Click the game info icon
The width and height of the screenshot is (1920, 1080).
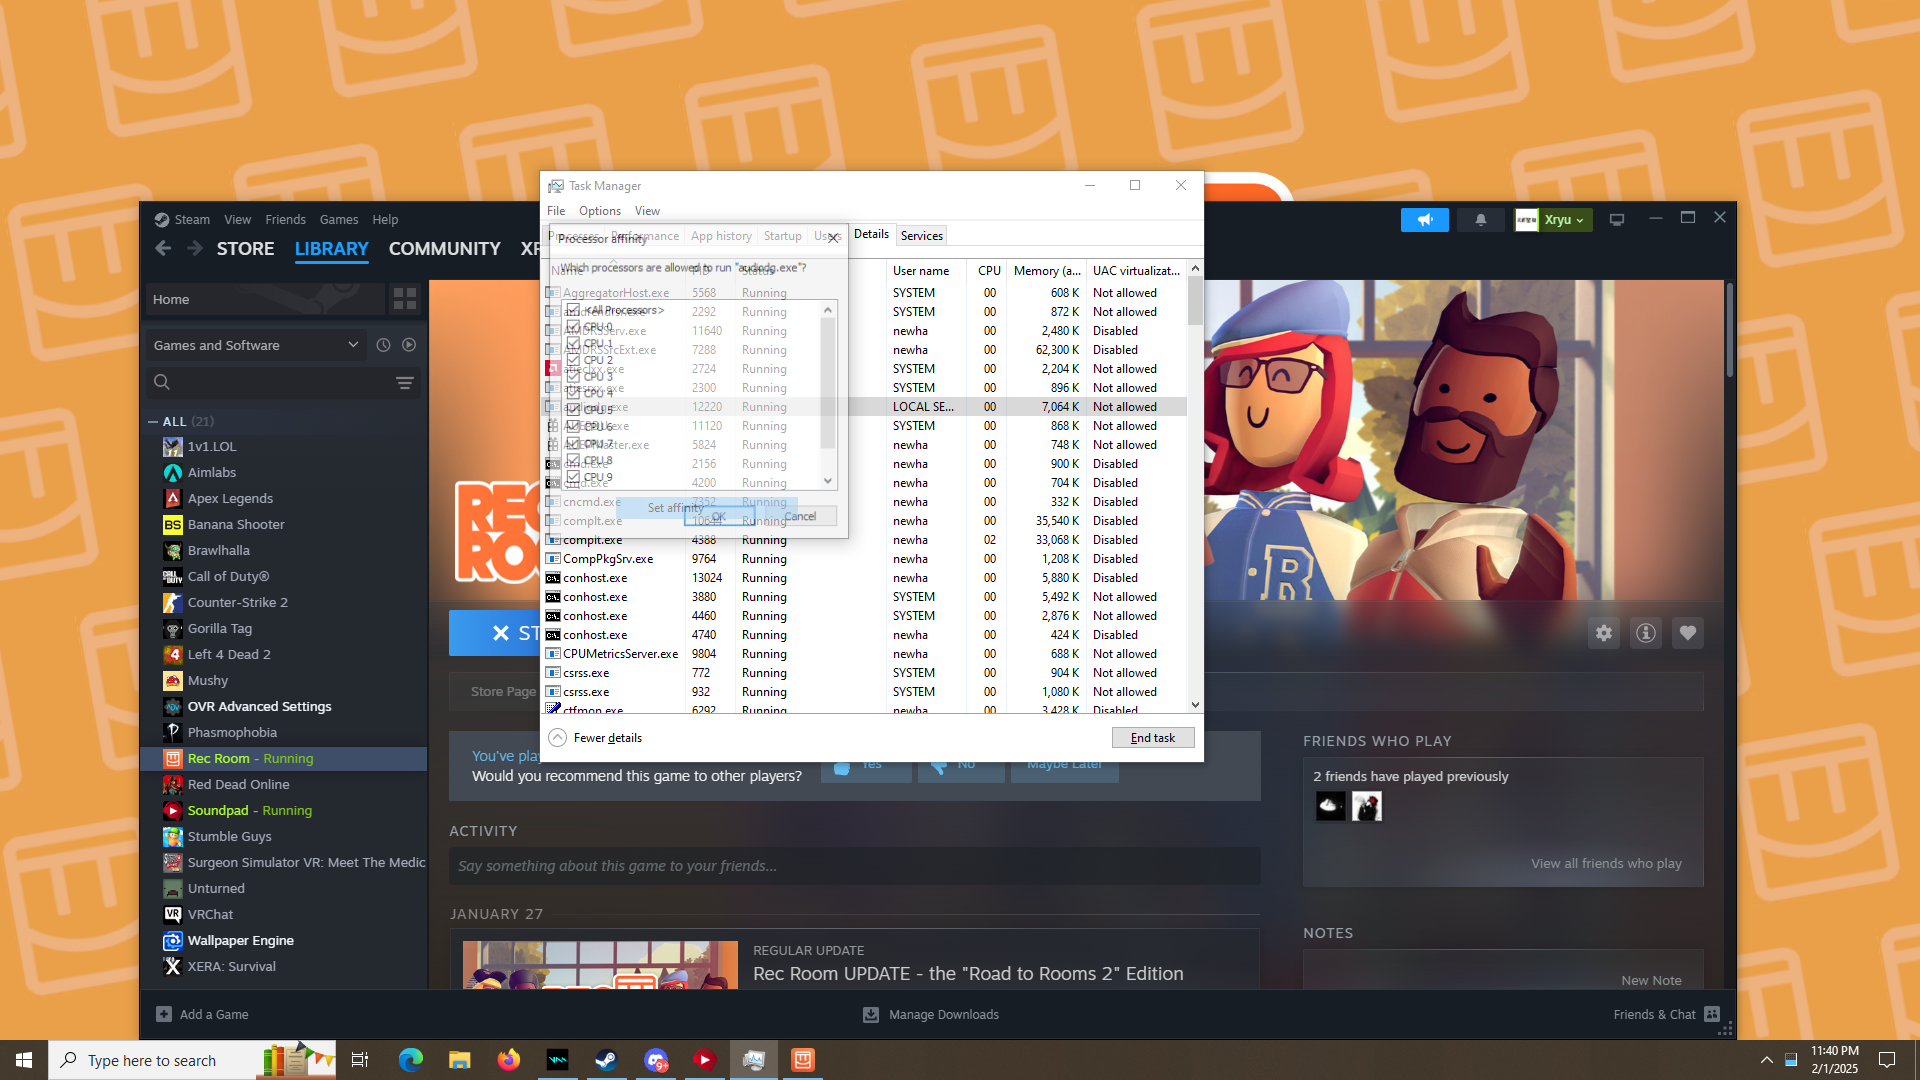1646,633
